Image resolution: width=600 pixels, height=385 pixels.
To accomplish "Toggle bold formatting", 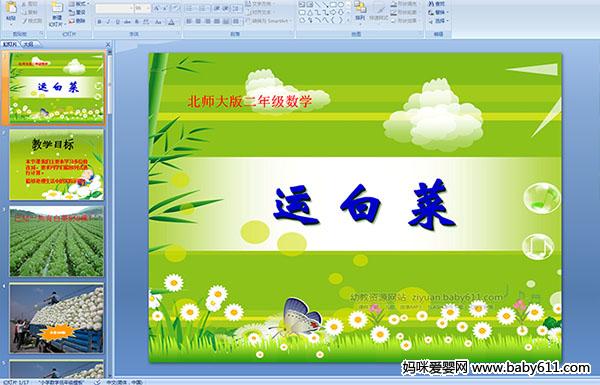I will click(x=99, y=22).
